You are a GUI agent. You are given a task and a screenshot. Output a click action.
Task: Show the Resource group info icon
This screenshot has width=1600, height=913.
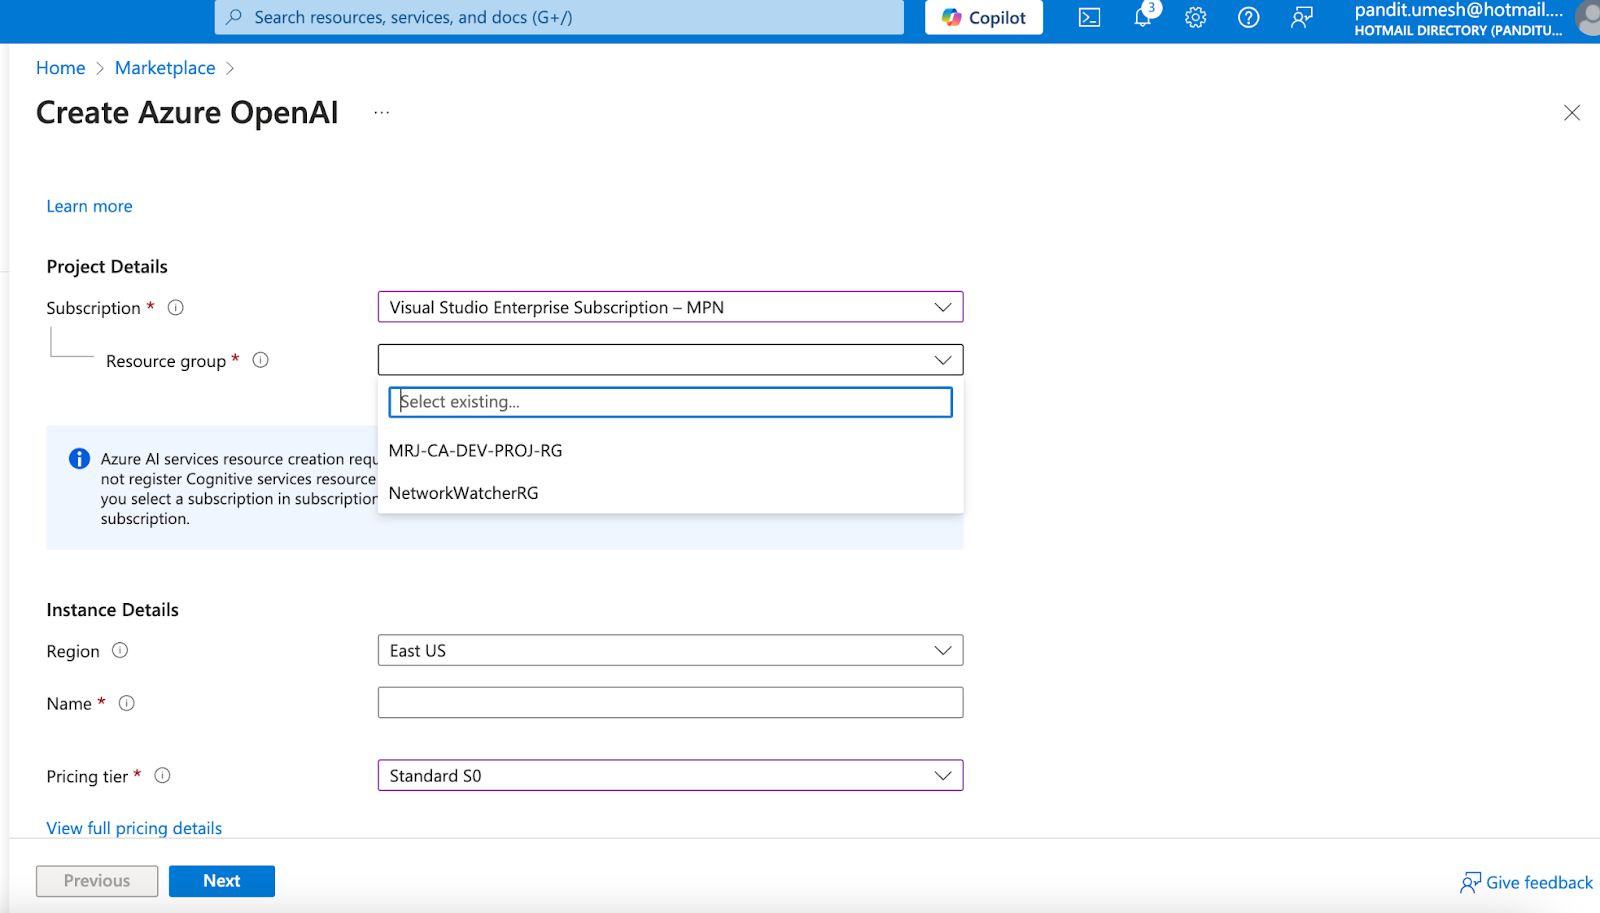[261, 360]
